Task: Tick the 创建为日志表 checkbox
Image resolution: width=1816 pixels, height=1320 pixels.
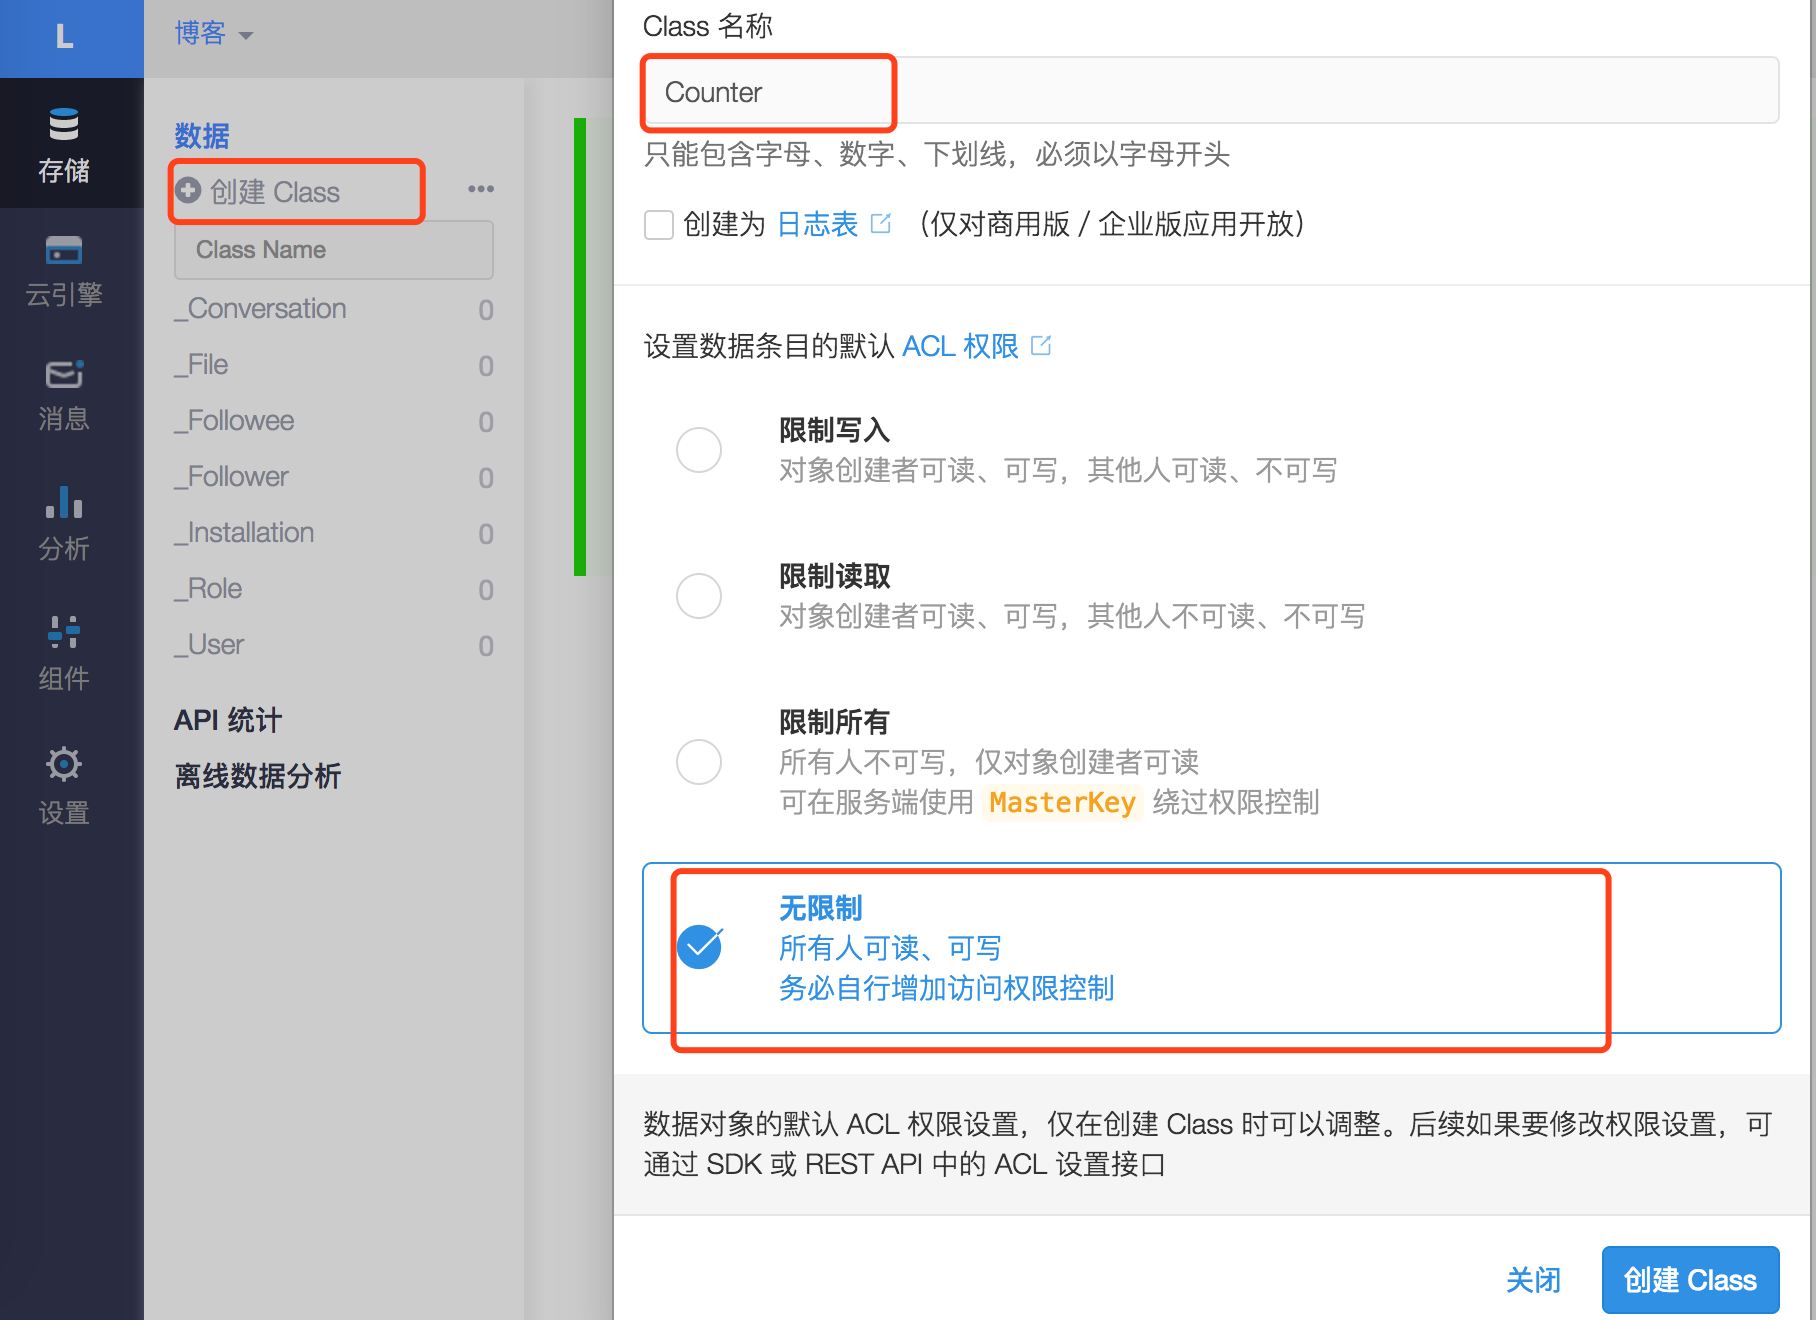Action: click(659, 224)
